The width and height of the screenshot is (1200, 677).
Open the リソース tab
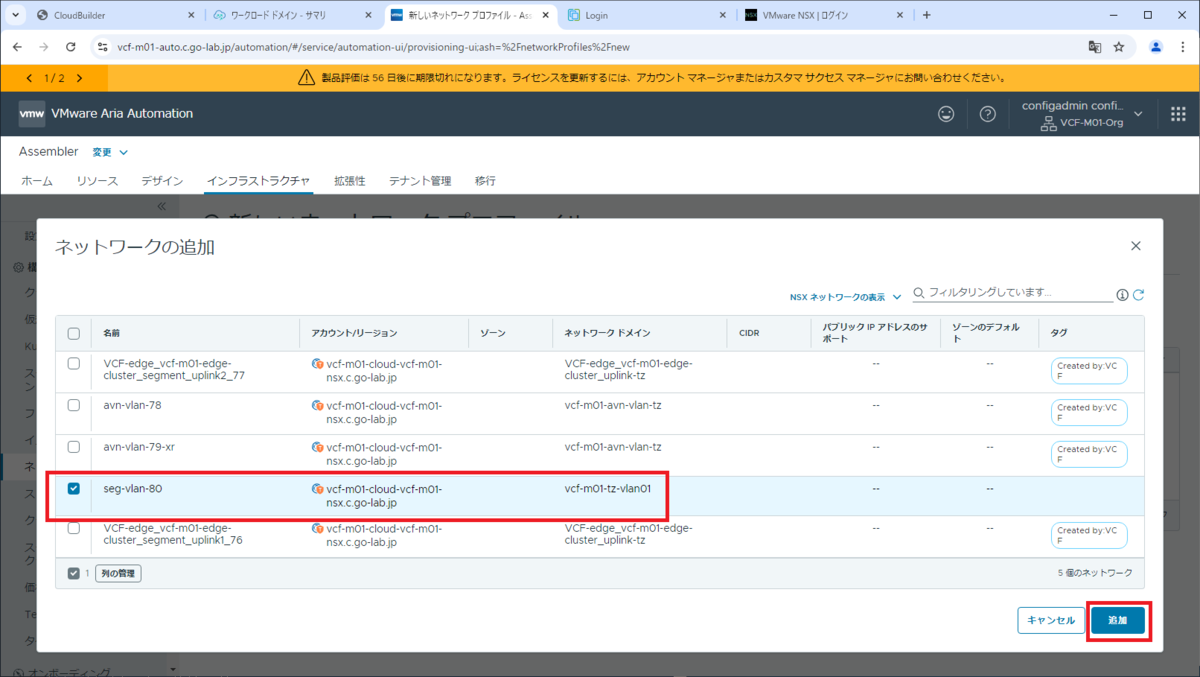(x=97, y=181)
